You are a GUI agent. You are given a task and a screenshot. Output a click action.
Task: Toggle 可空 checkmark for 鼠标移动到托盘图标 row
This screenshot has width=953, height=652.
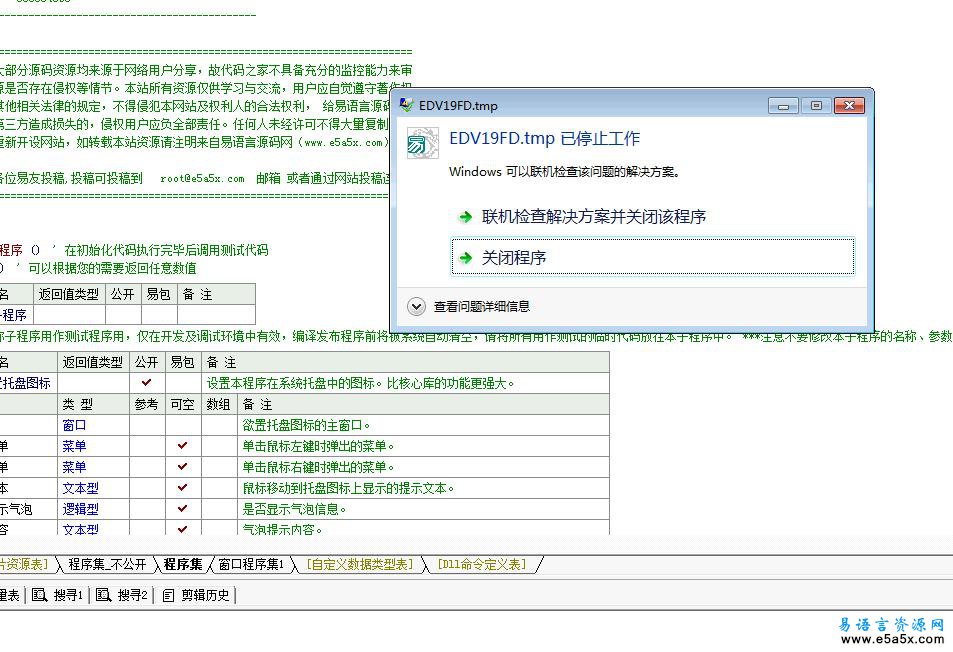(x=182, y=487)
